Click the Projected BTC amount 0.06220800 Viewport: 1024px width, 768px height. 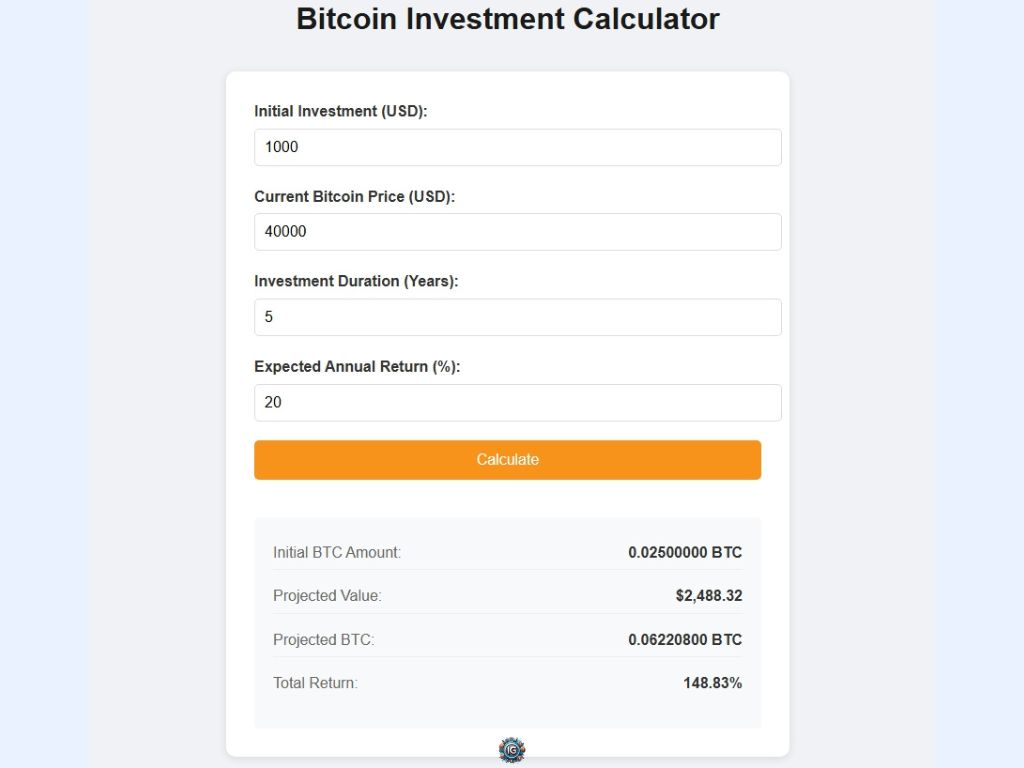coord(686,639)
